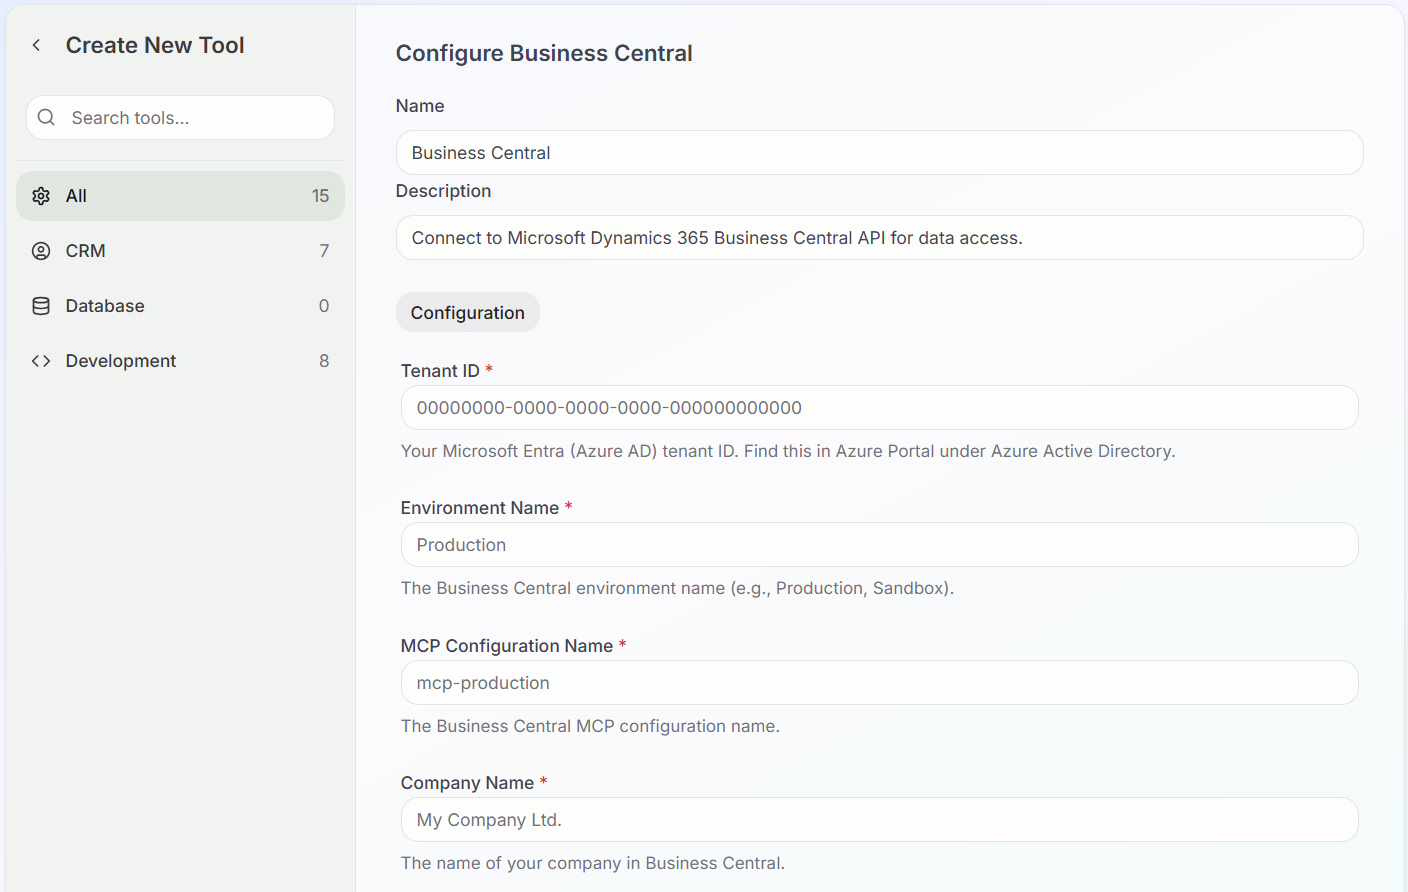Screen dimensions: 1408x892
Task: Click the MCP Configuration Name label
Action: 507,646
